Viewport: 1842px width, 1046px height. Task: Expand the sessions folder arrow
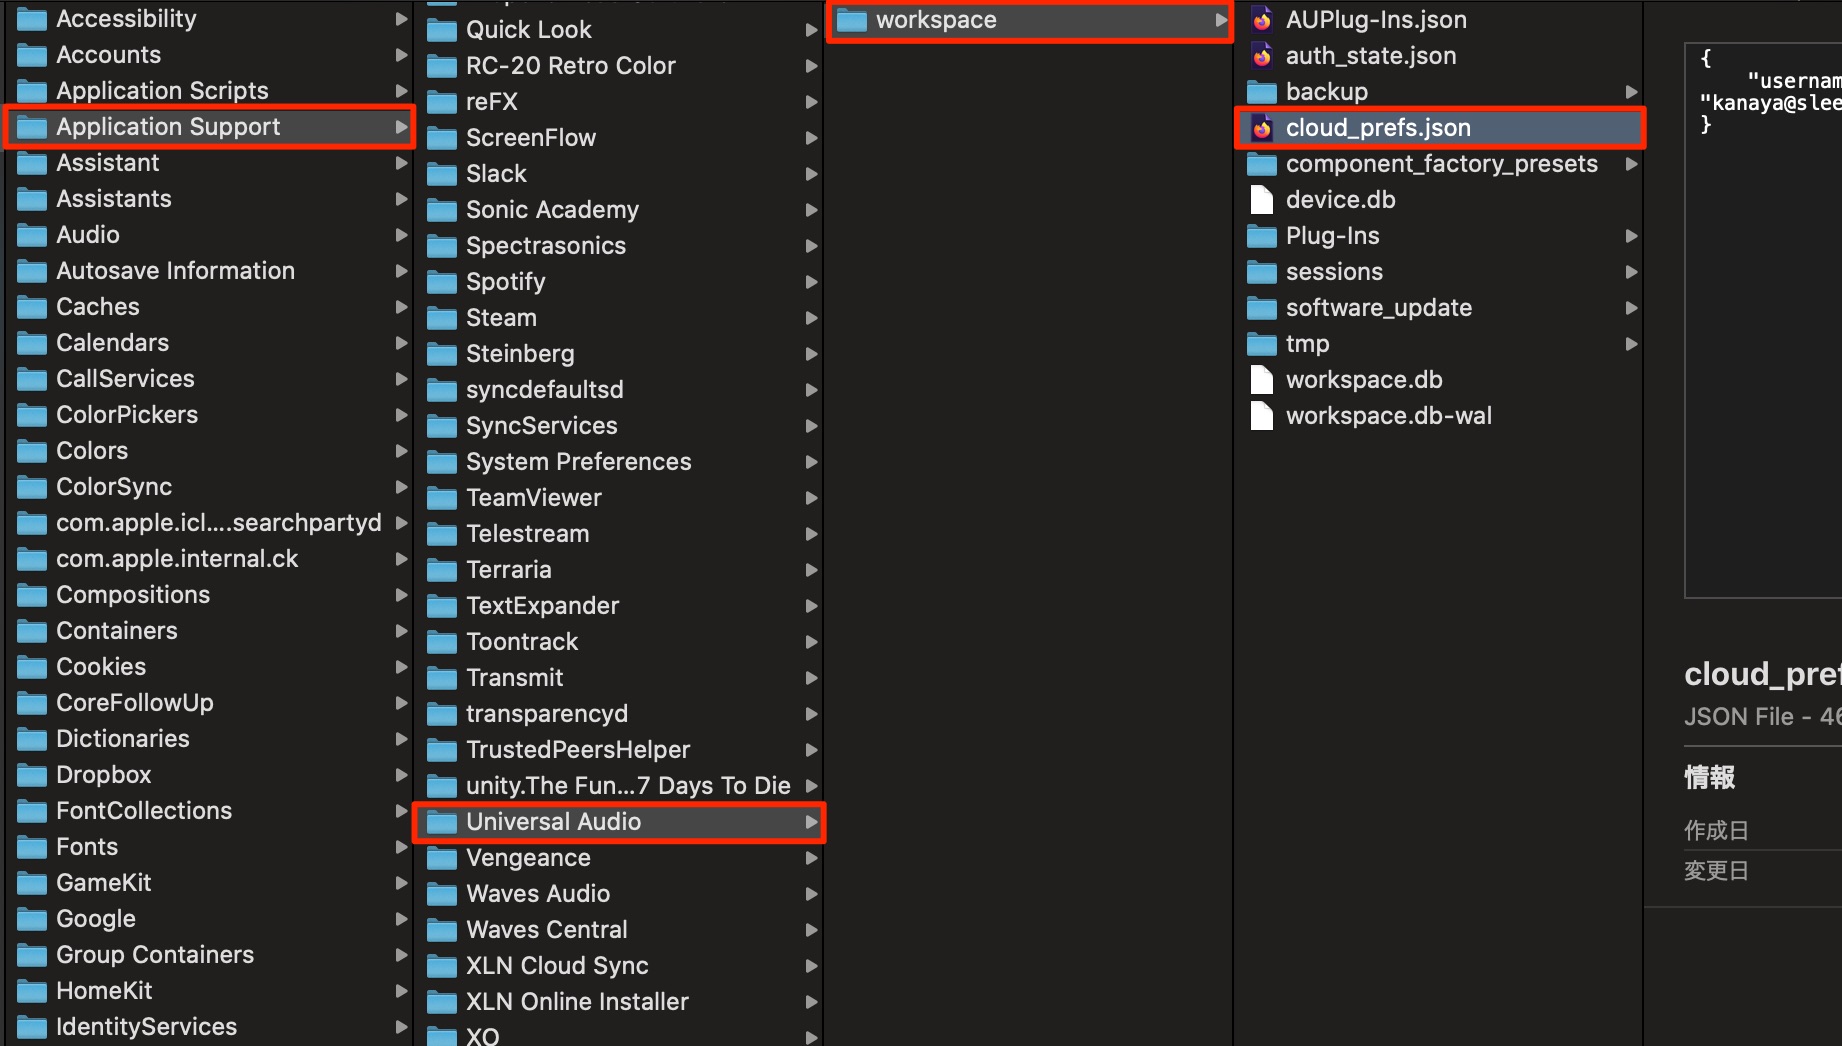[x=1631, y=272]
